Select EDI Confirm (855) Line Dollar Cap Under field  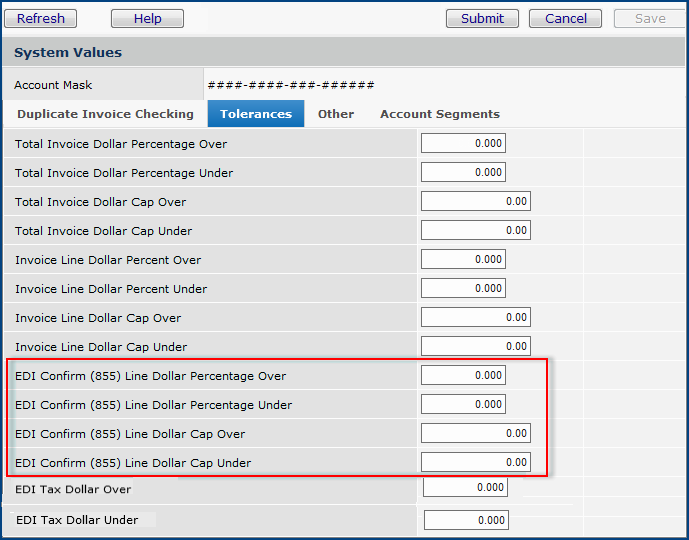[475, 463]
